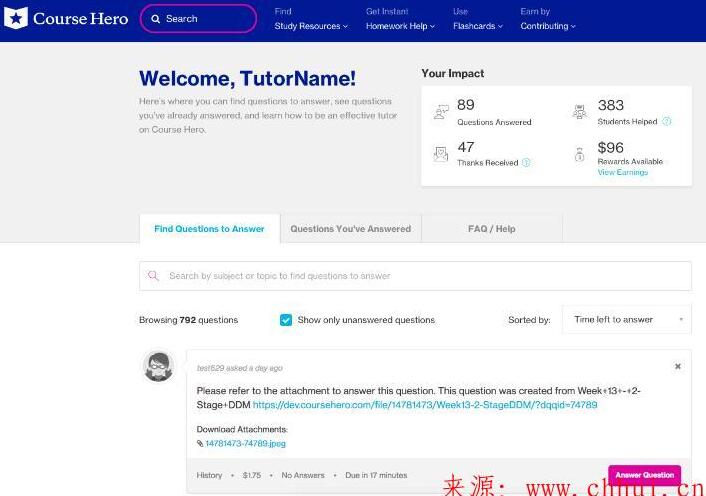The width and height of the screenshot is (706, 496).
Task: Dismiss the question card with X
Action: 677,366
